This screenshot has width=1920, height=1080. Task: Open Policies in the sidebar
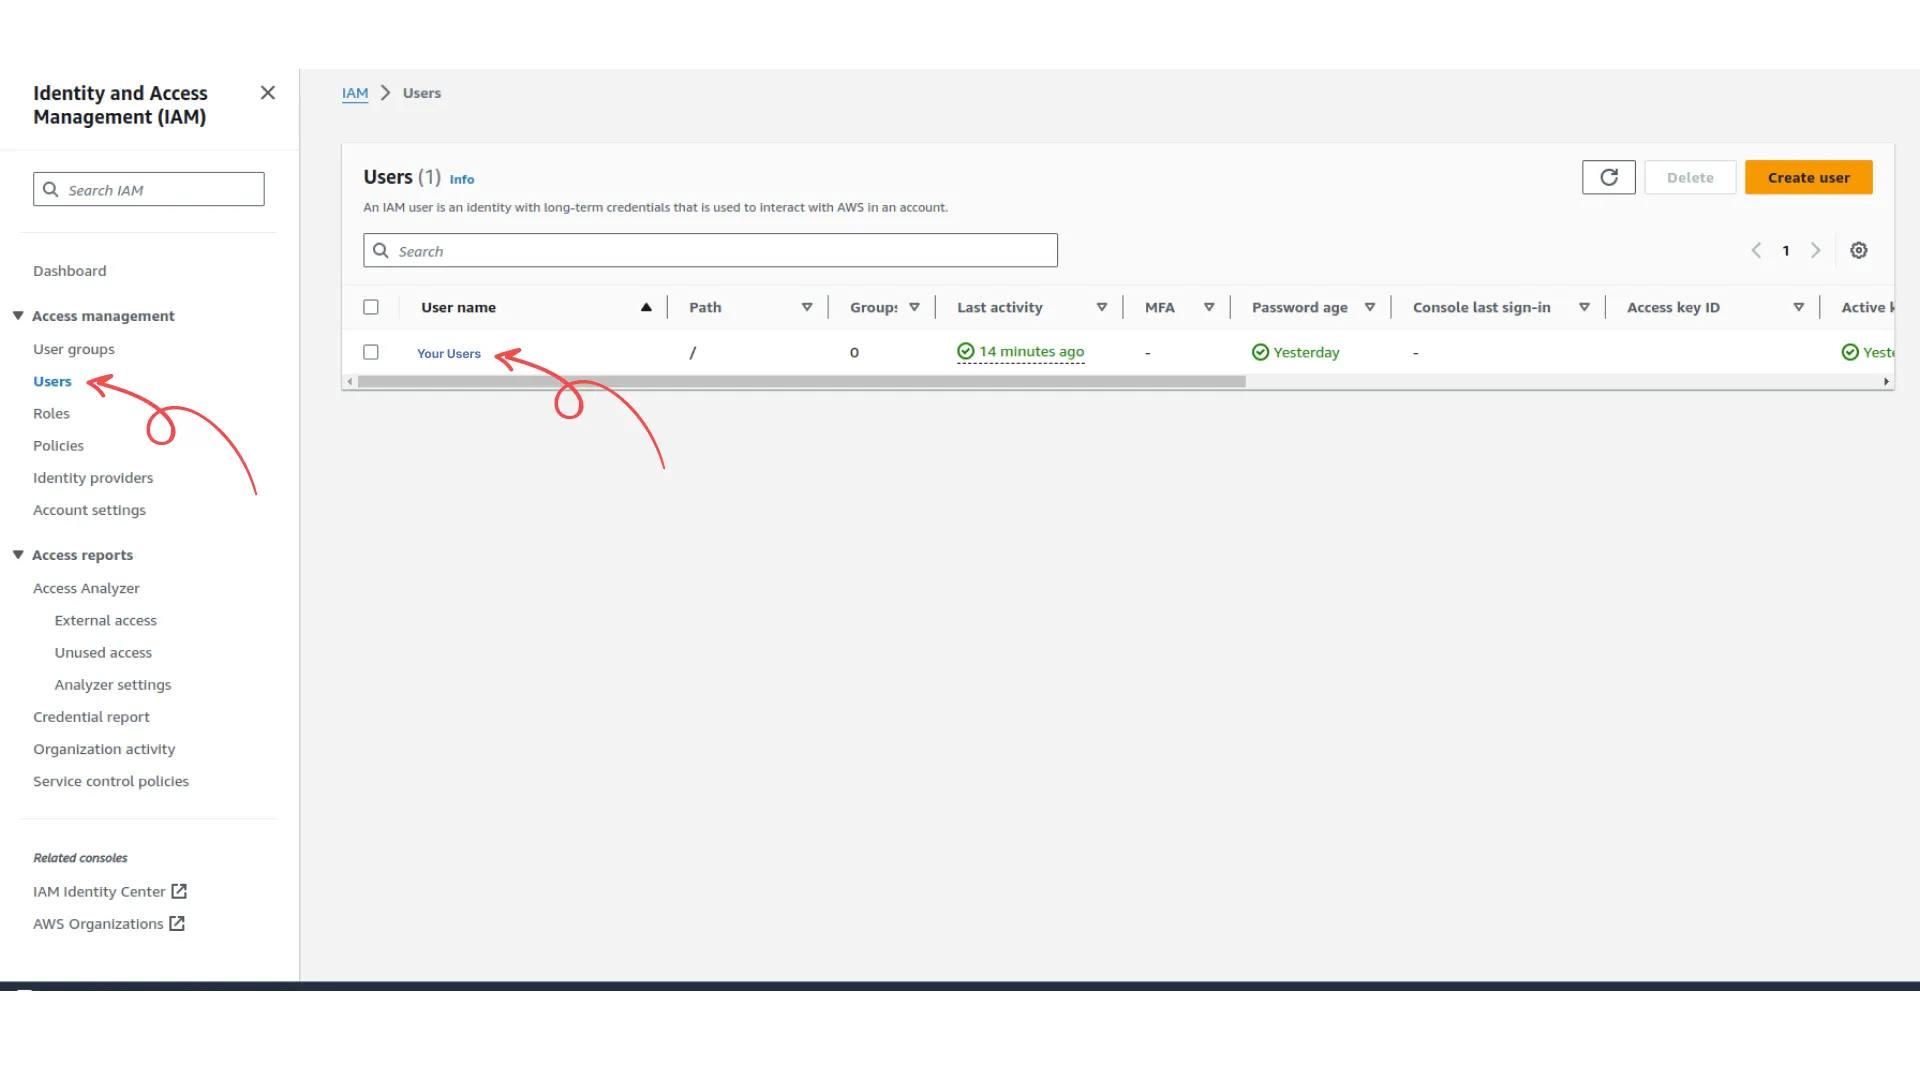point(58,445)
